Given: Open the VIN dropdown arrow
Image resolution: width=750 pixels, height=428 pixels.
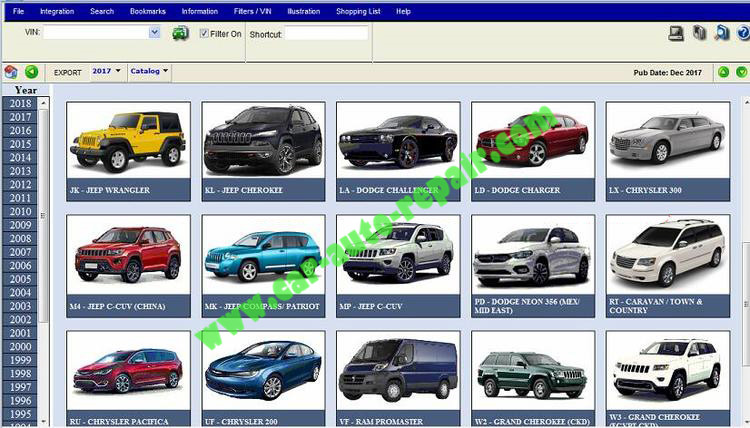Looking at the screenshot, I should tap(154, 33).
